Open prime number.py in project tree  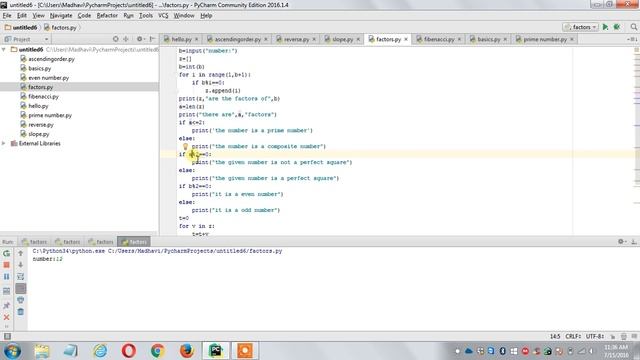[x=50, y=115]
